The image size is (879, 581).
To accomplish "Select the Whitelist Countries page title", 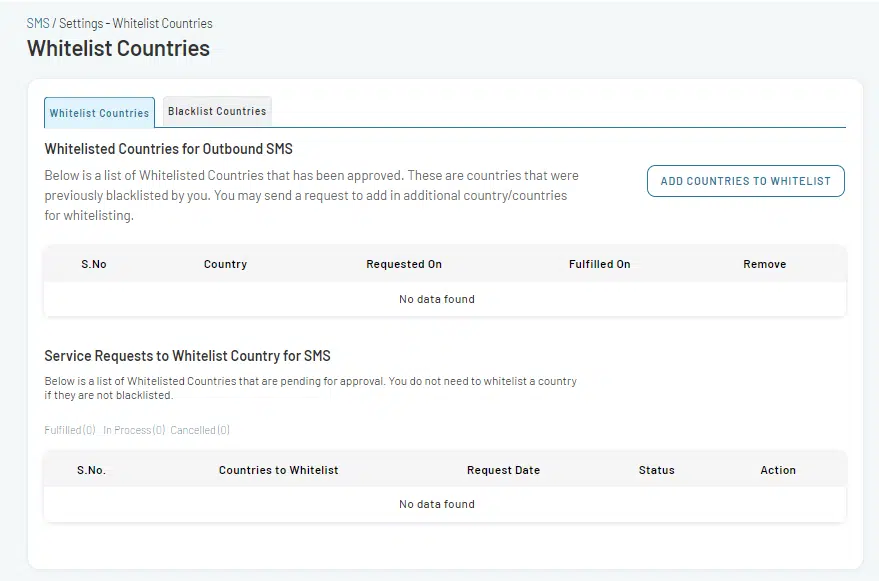I will [118, 48].
